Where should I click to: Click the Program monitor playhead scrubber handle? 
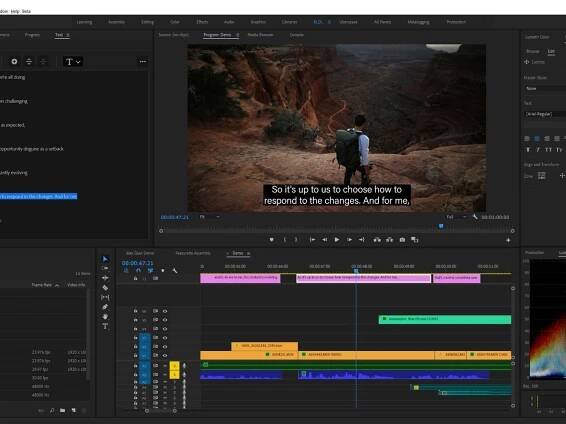(441, 226)
